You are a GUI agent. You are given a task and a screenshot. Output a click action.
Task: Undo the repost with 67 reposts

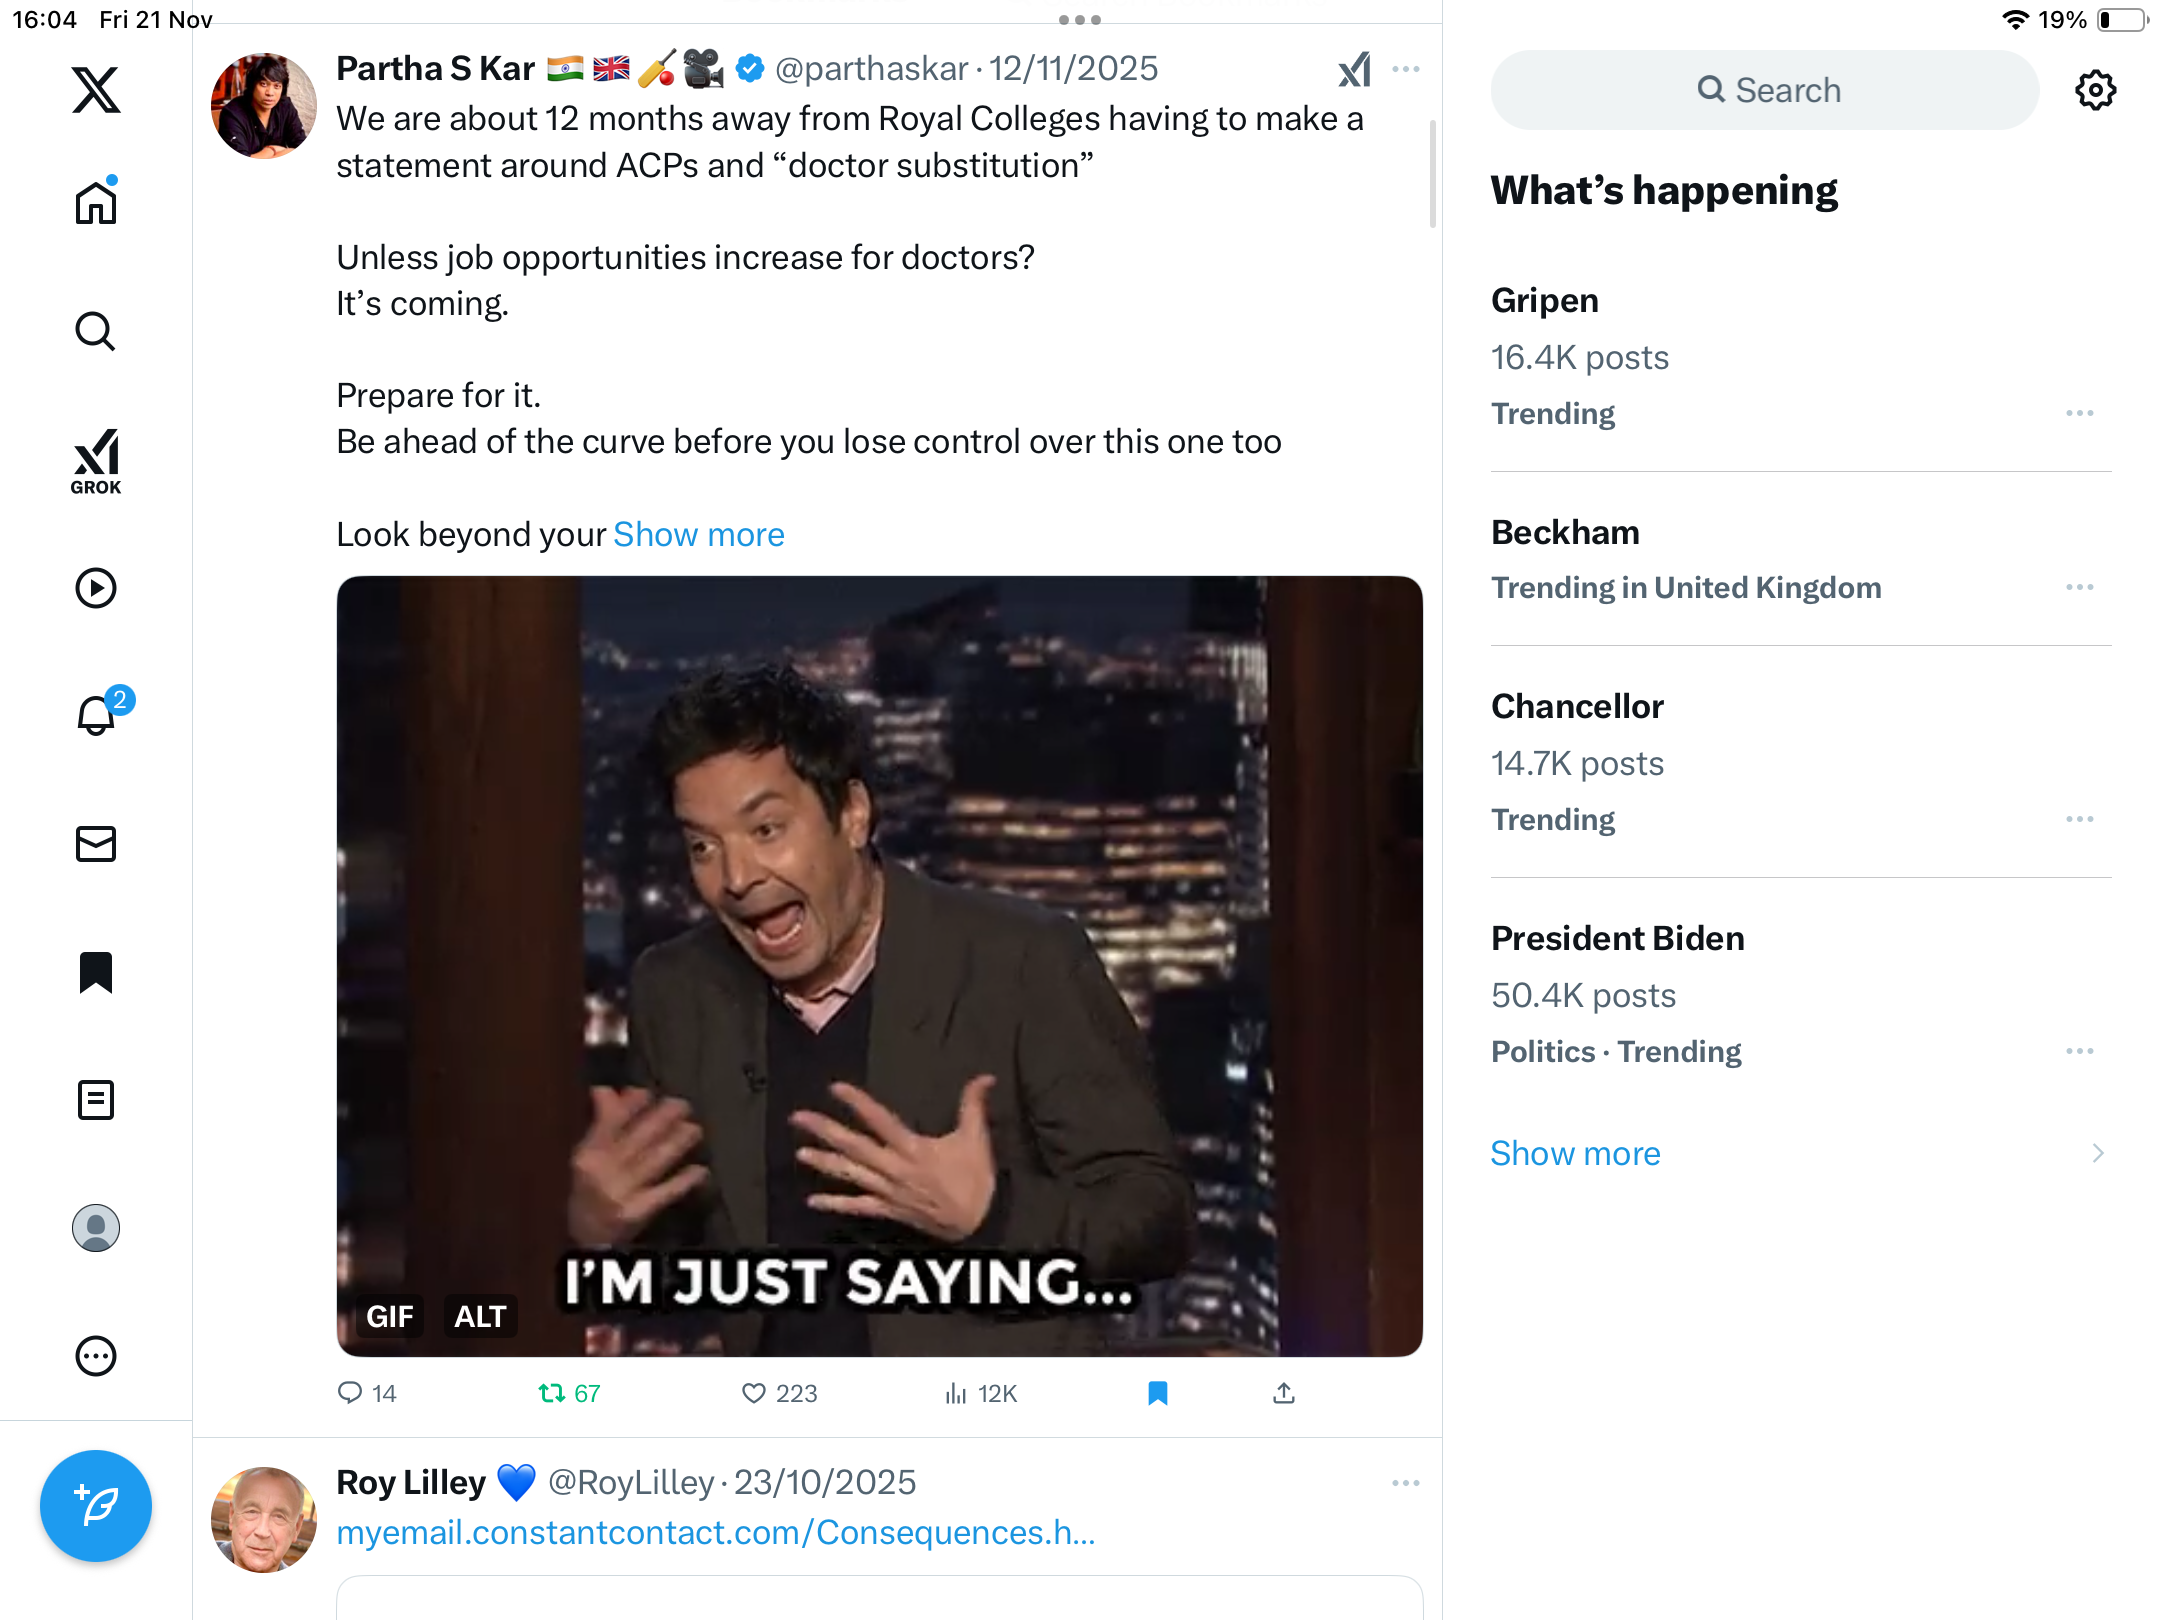552,1393
